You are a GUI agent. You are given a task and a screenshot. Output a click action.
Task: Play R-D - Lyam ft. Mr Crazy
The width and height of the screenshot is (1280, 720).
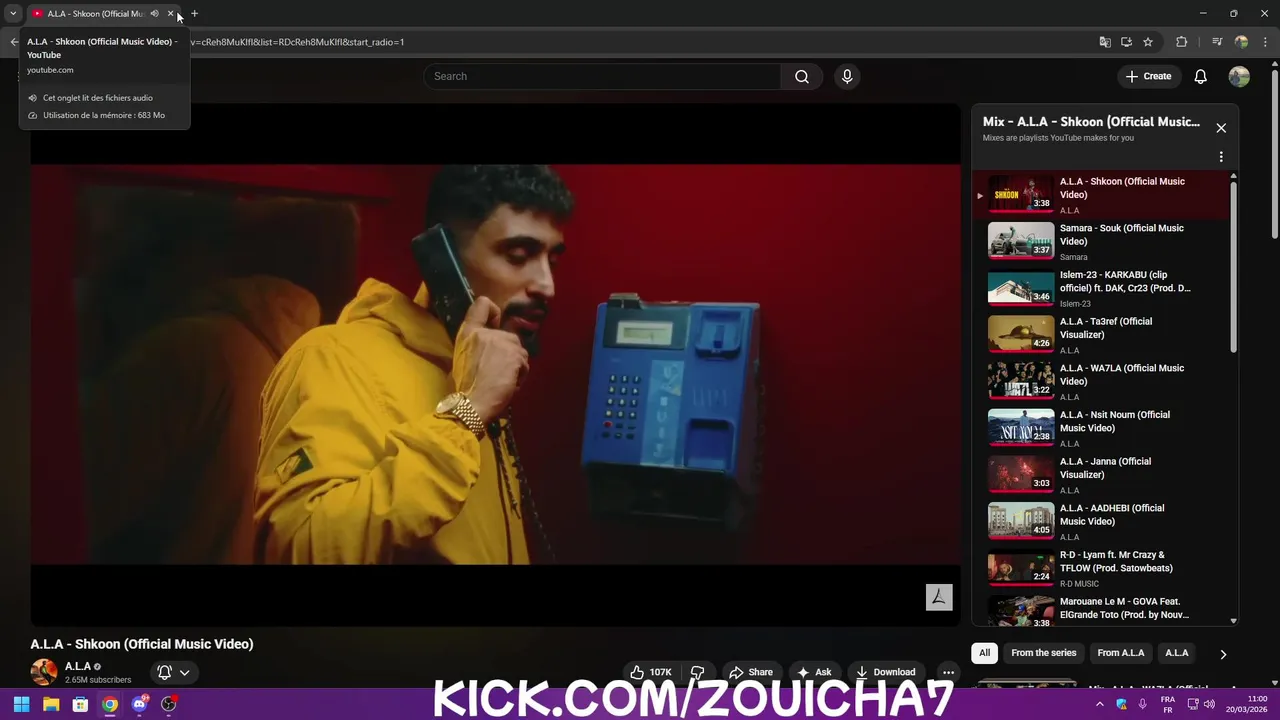[1100, 568]
